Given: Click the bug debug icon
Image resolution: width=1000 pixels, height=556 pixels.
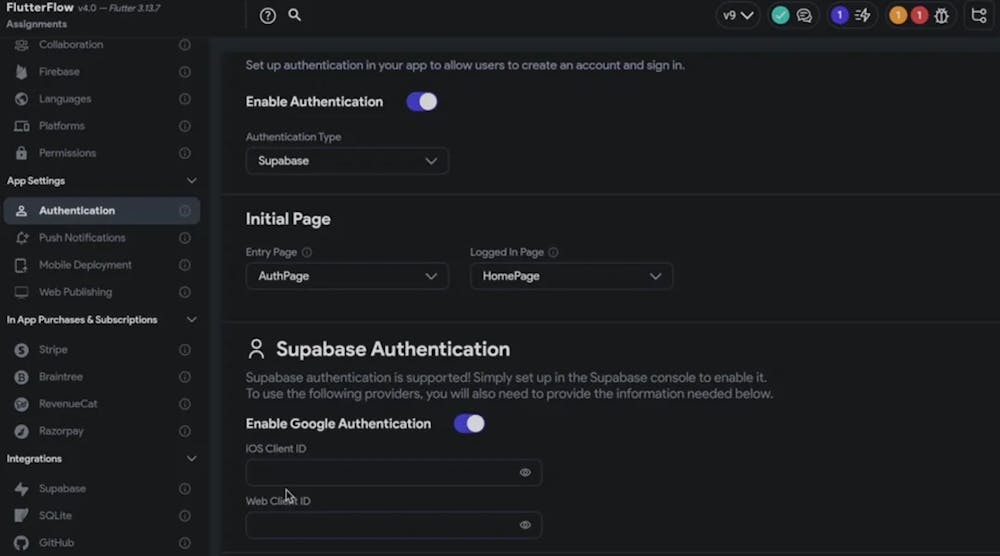Looking at the screenshot, I should tap(941, 15).
